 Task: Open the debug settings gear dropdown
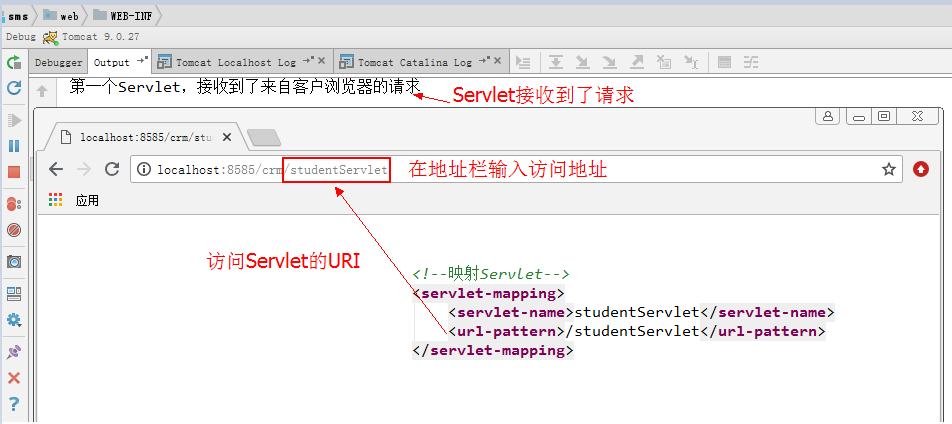click(14, 320)
